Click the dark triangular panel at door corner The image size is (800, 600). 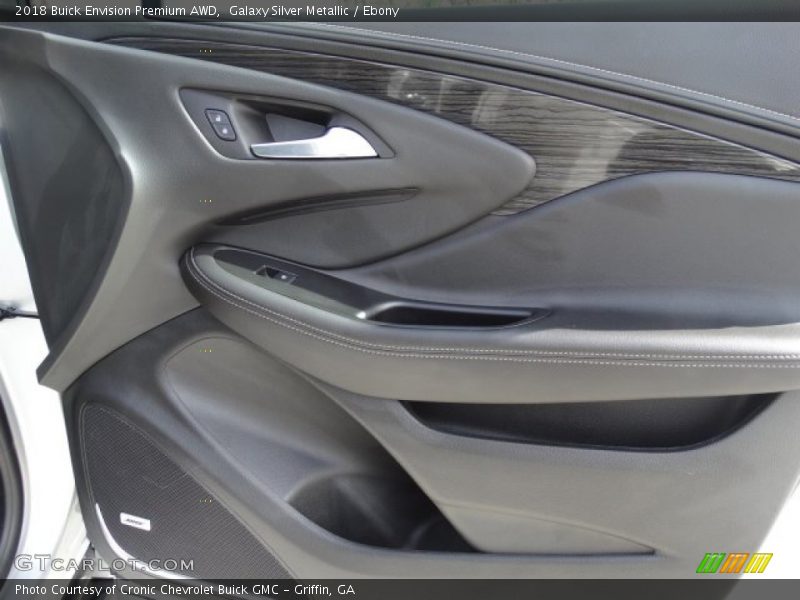click(x=60, y=200)
